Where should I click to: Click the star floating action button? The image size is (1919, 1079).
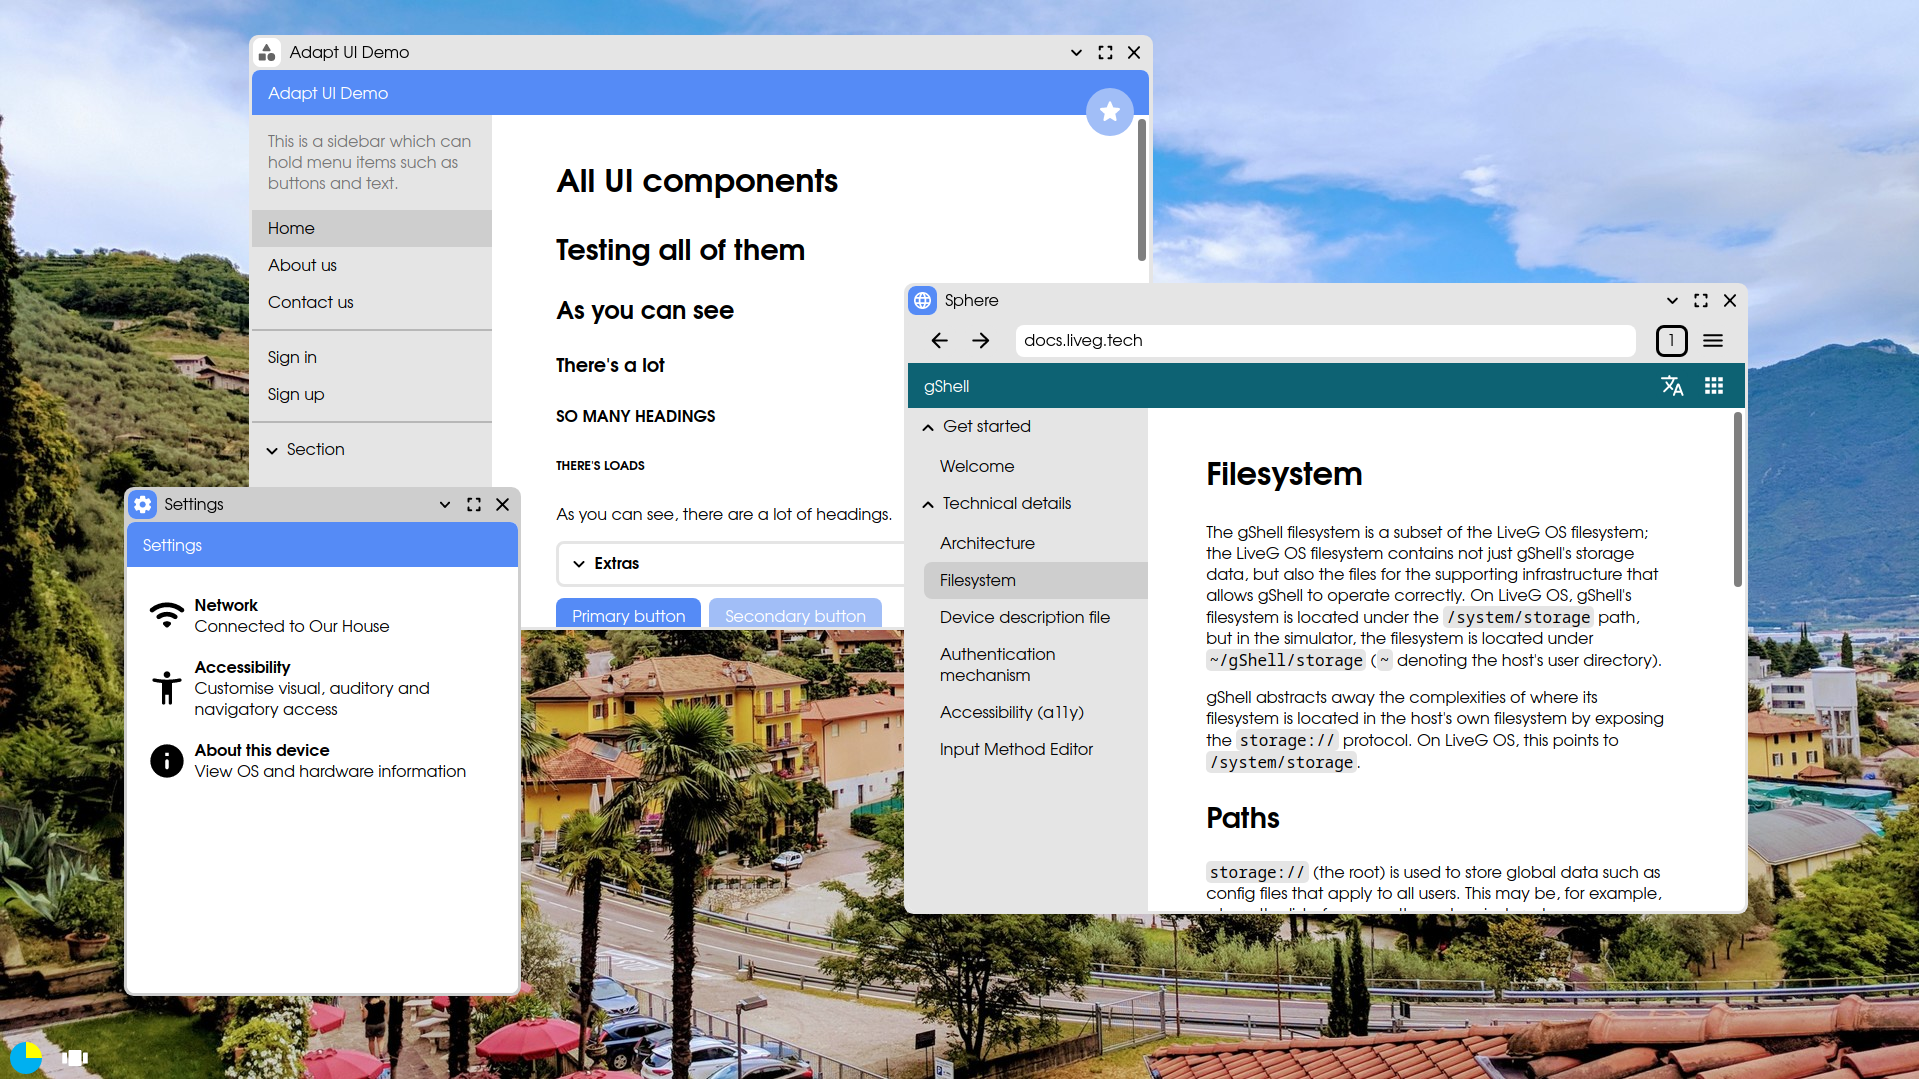(x=1109, y=112)
